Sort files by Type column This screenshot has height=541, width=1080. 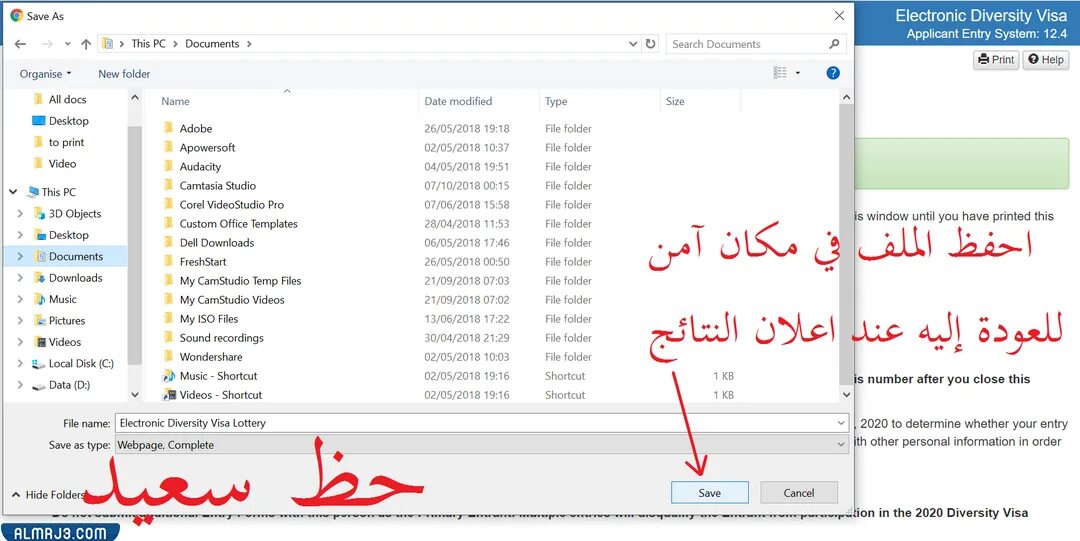pyautogui.click(x=556, y=101)
